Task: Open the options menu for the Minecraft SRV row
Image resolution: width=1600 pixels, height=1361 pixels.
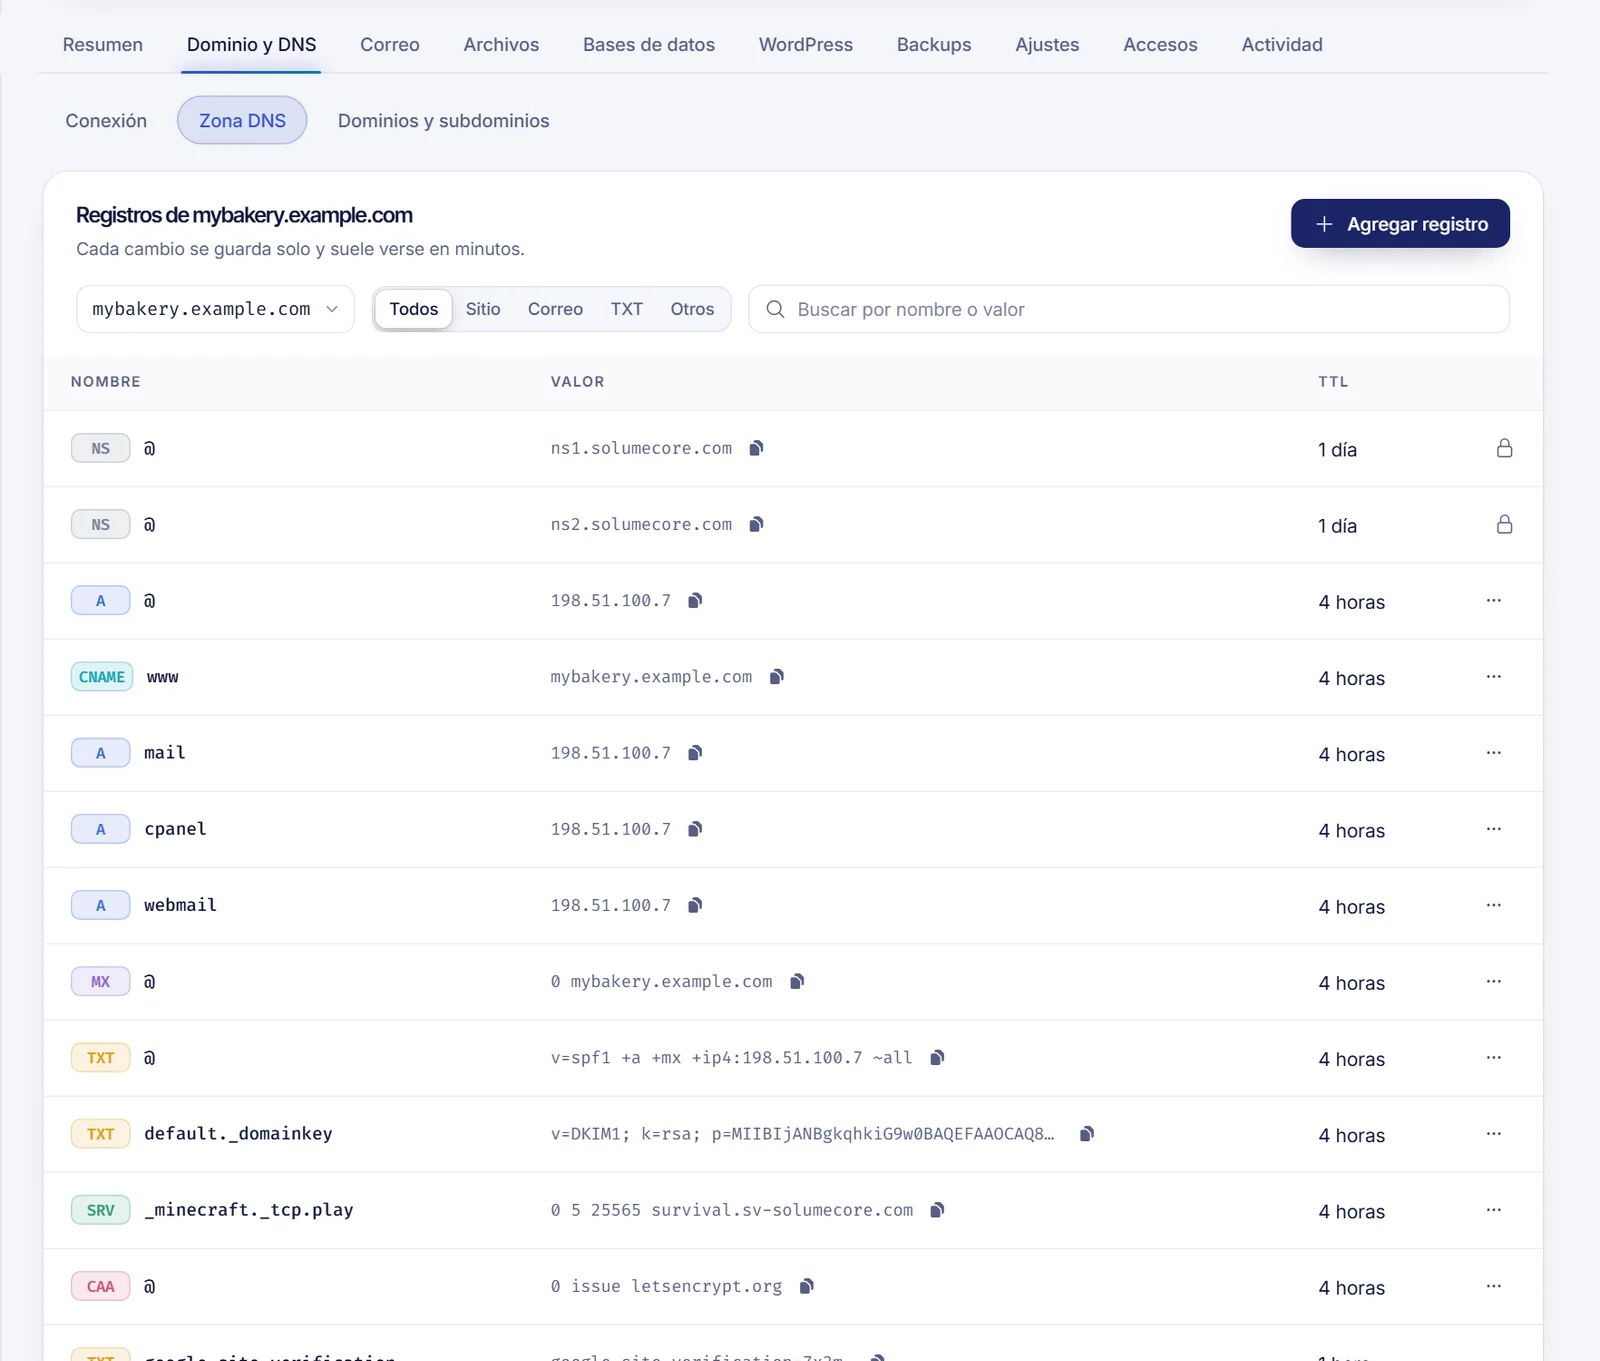Action: point(1494,1210)
